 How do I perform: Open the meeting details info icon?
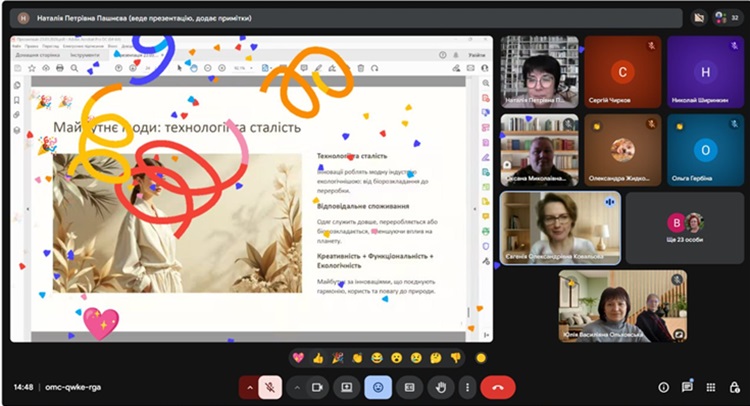point(663,387)
